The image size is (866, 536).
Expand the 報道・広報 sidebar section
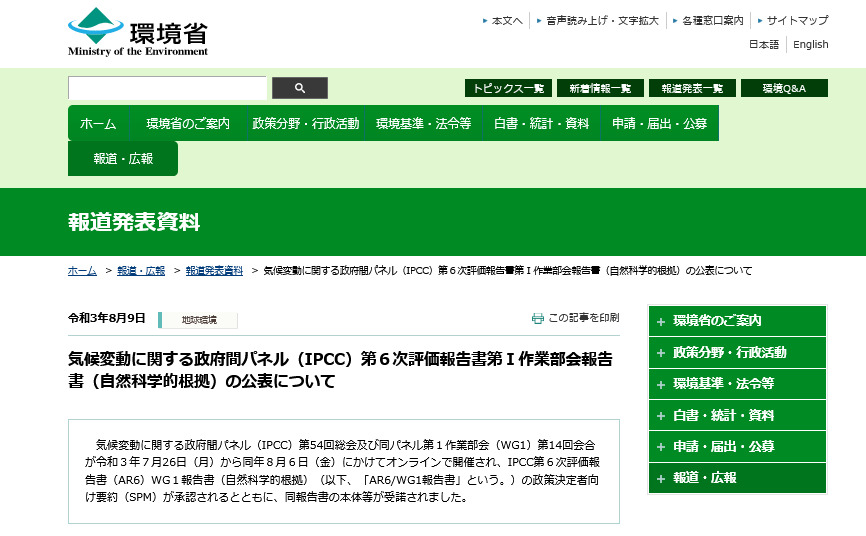[737, 478]
